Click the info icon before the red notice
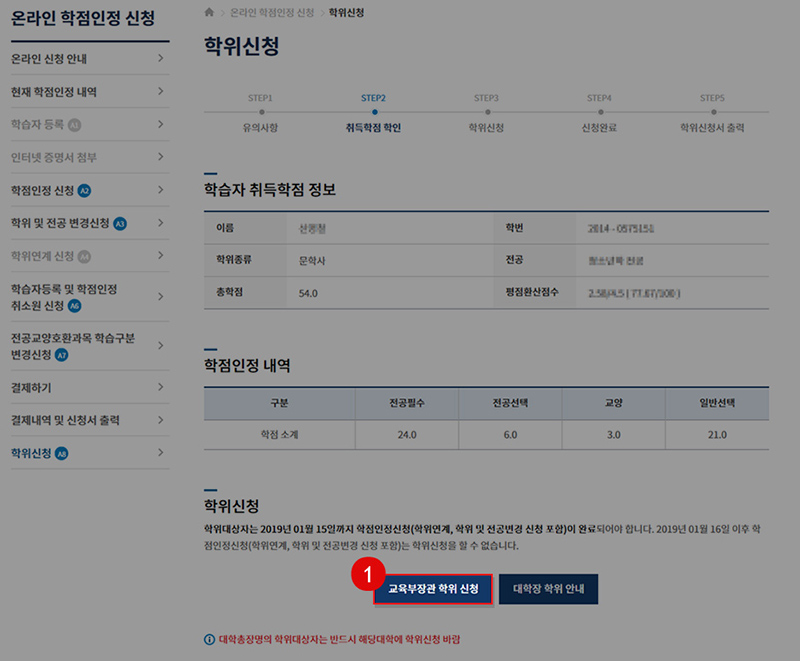Screen dimensions: 800x661 coord(209,639)
